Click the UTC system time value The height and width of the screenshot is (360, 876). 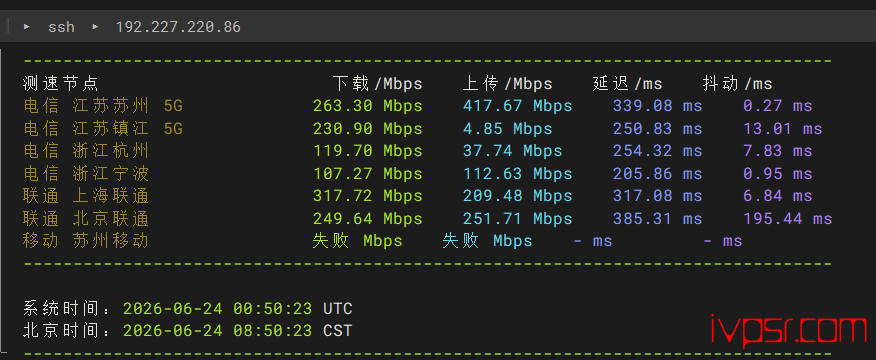[x=237, y=309]
